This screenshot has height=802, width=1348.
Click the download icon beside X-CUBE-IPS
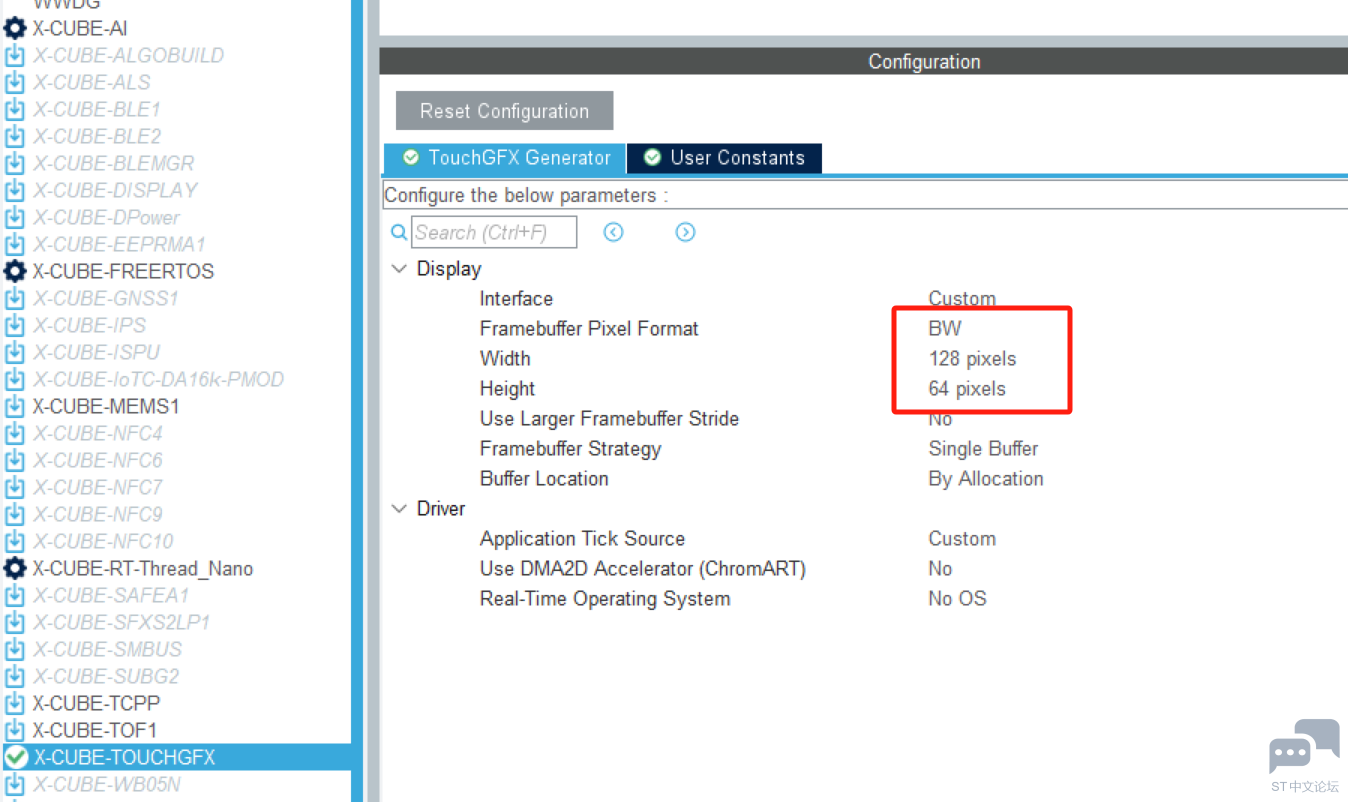[x=15, y=326]
